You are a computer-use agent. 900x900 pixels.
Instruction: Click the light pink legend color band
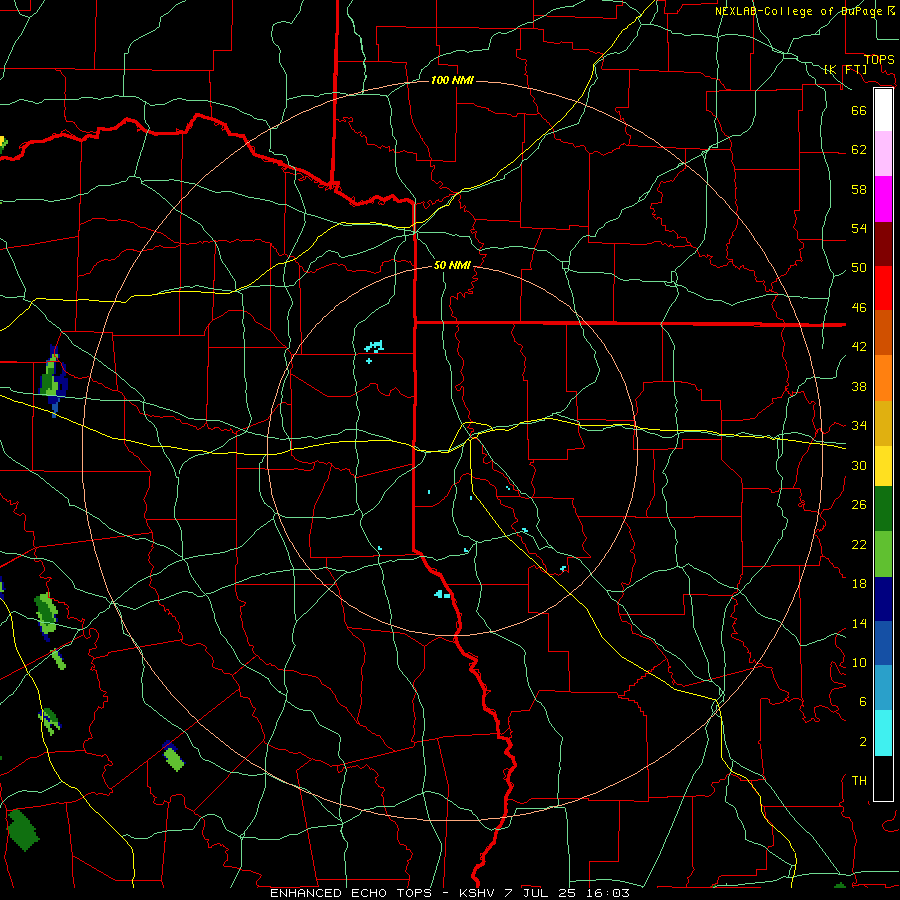point(883,153)
